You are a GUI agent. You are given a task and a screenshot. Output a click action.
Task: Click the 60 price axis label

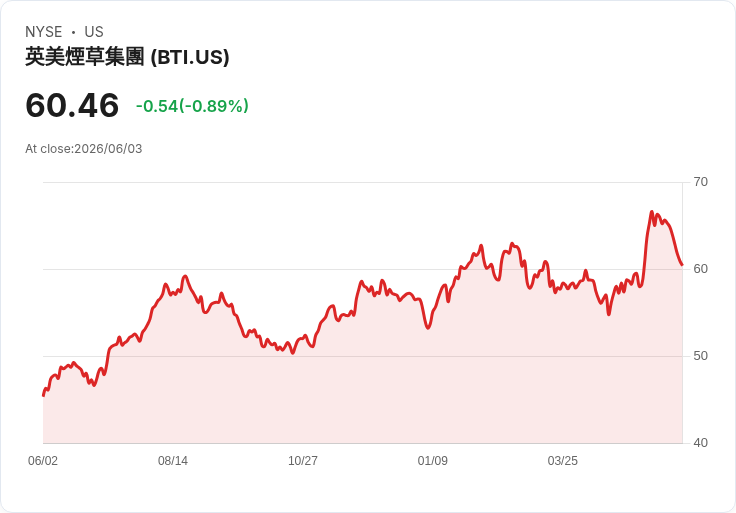pos(700,269)
